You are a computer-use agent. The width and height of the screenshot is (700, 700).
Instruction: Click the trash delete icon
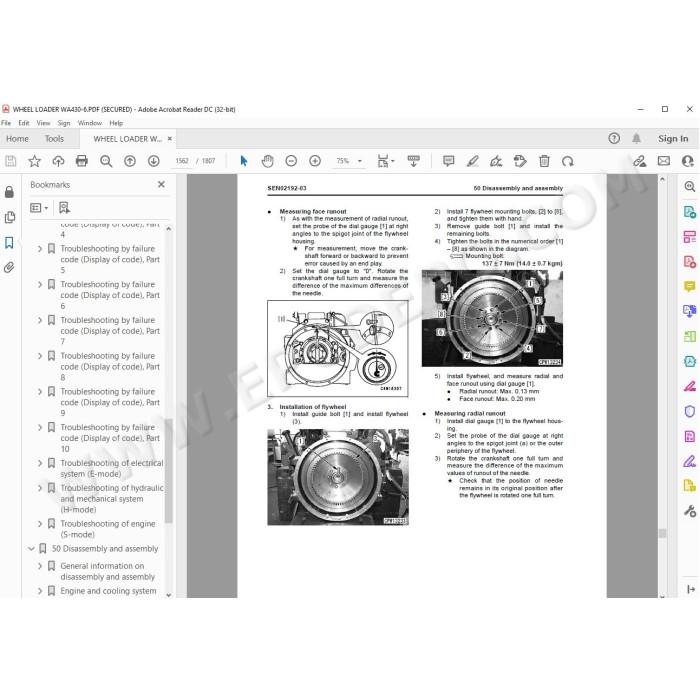tap(544, 161)
